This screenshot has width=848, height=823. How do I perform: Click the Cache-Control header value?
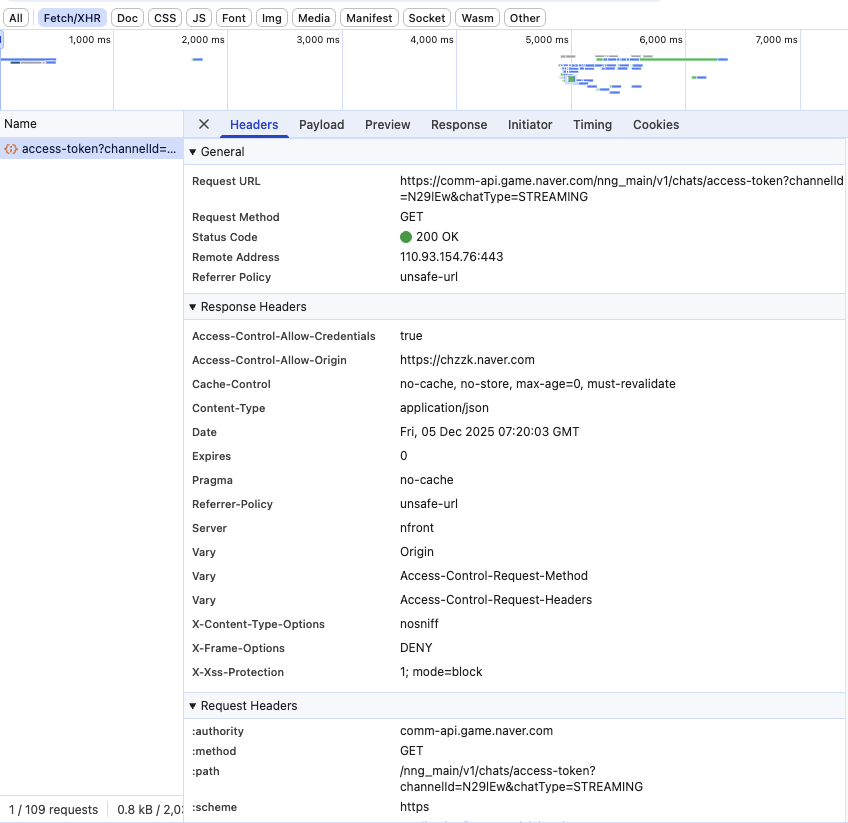pos(538,384)
